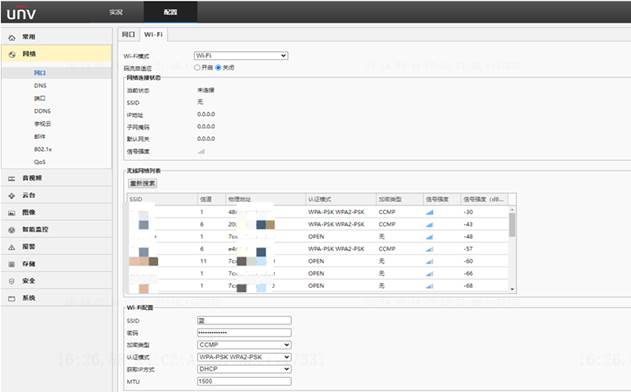The height and width of the screenshot is (392, 631).
Task: Open the 系统 (System) section icon
Action: point(12,299)
